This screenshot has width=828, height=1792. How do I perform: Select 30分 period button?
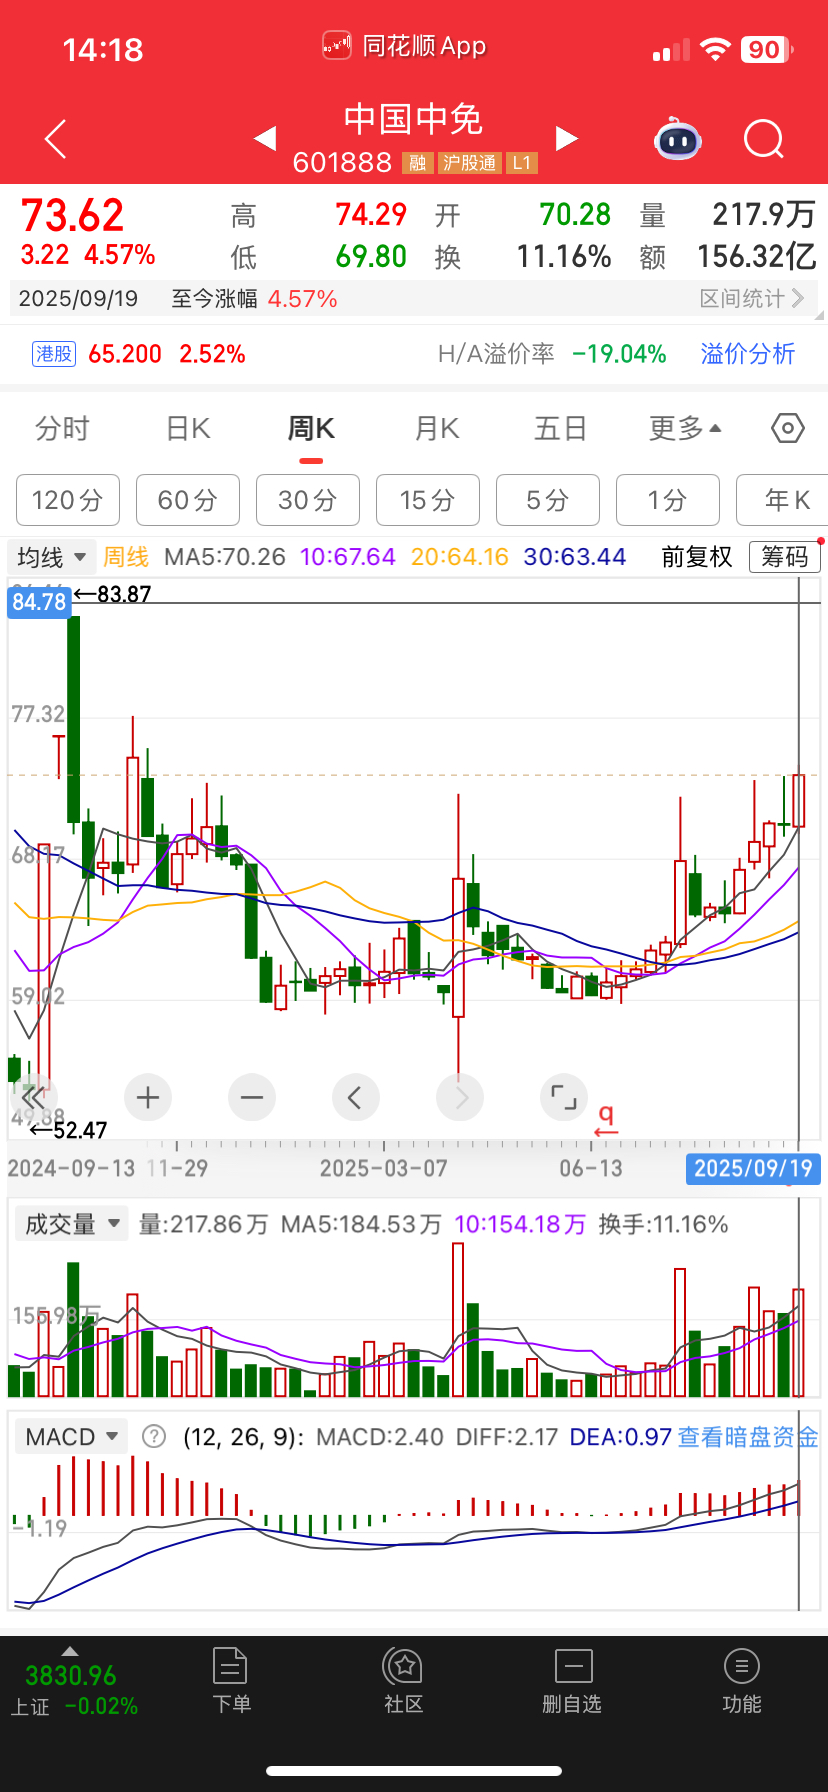click(308, 500)
